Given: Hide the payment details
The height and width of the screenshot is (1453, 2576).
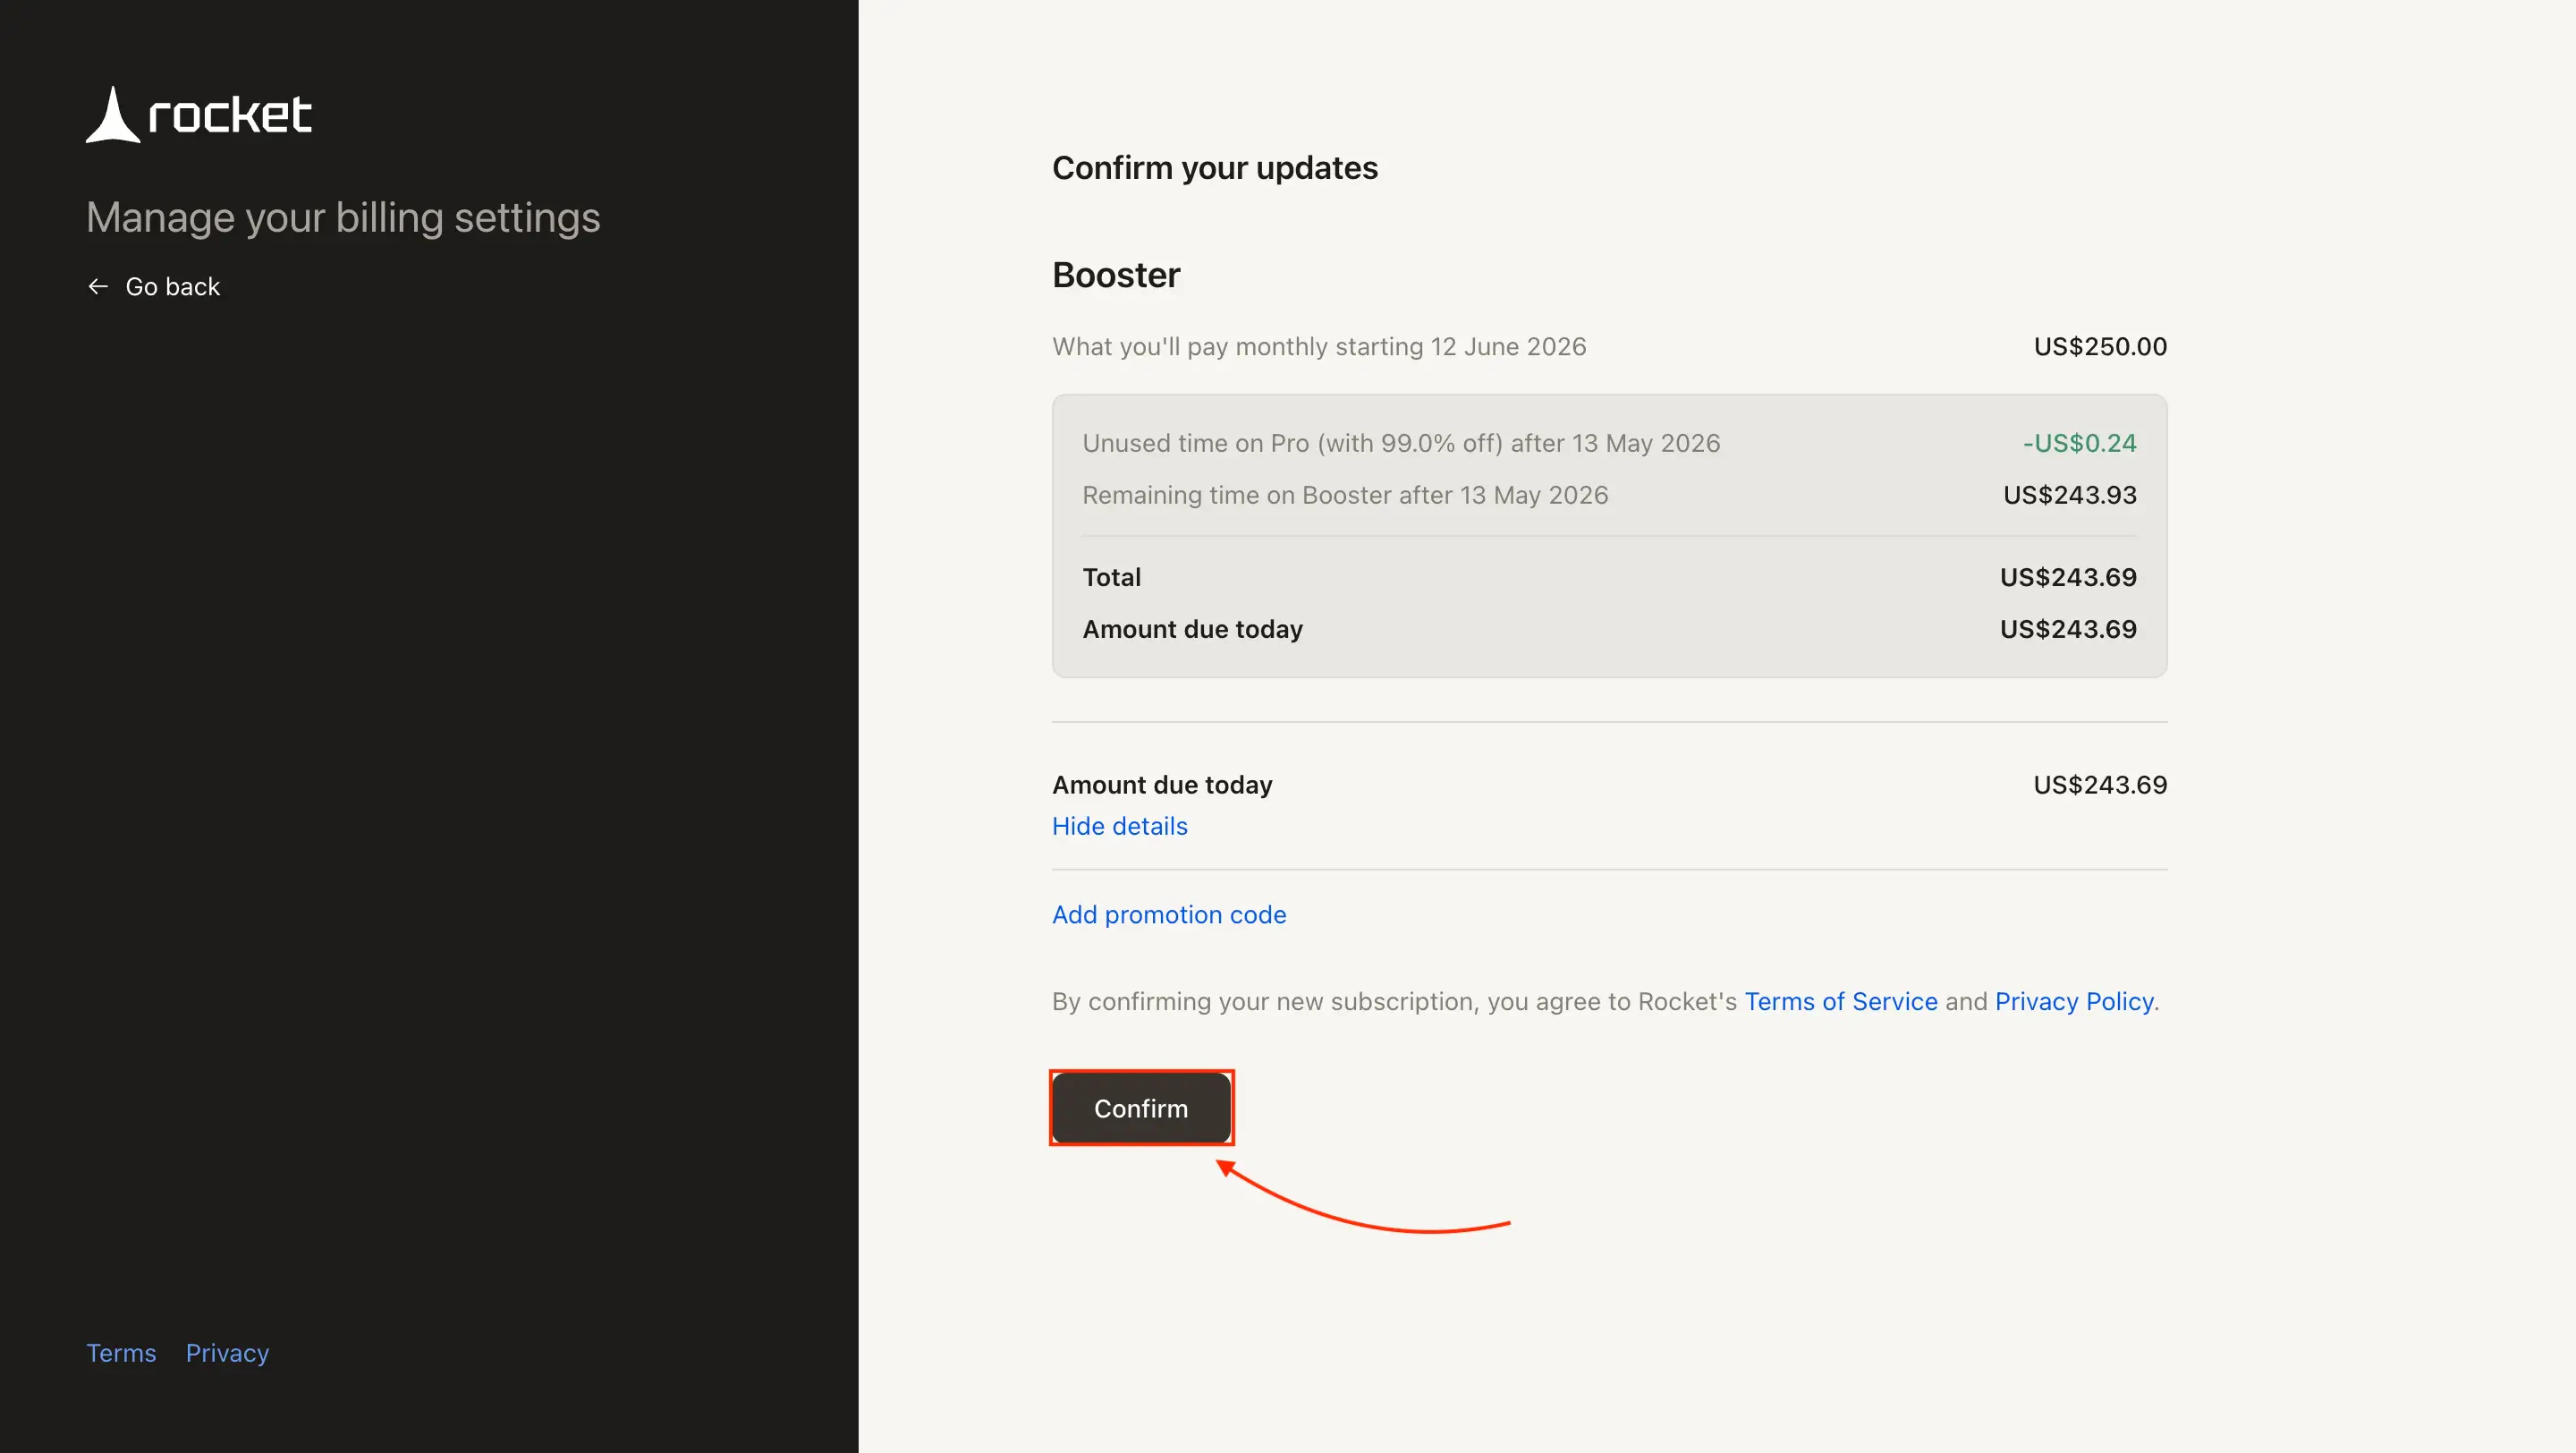Looking at the screenshot, I should (x=1119, y=826).
